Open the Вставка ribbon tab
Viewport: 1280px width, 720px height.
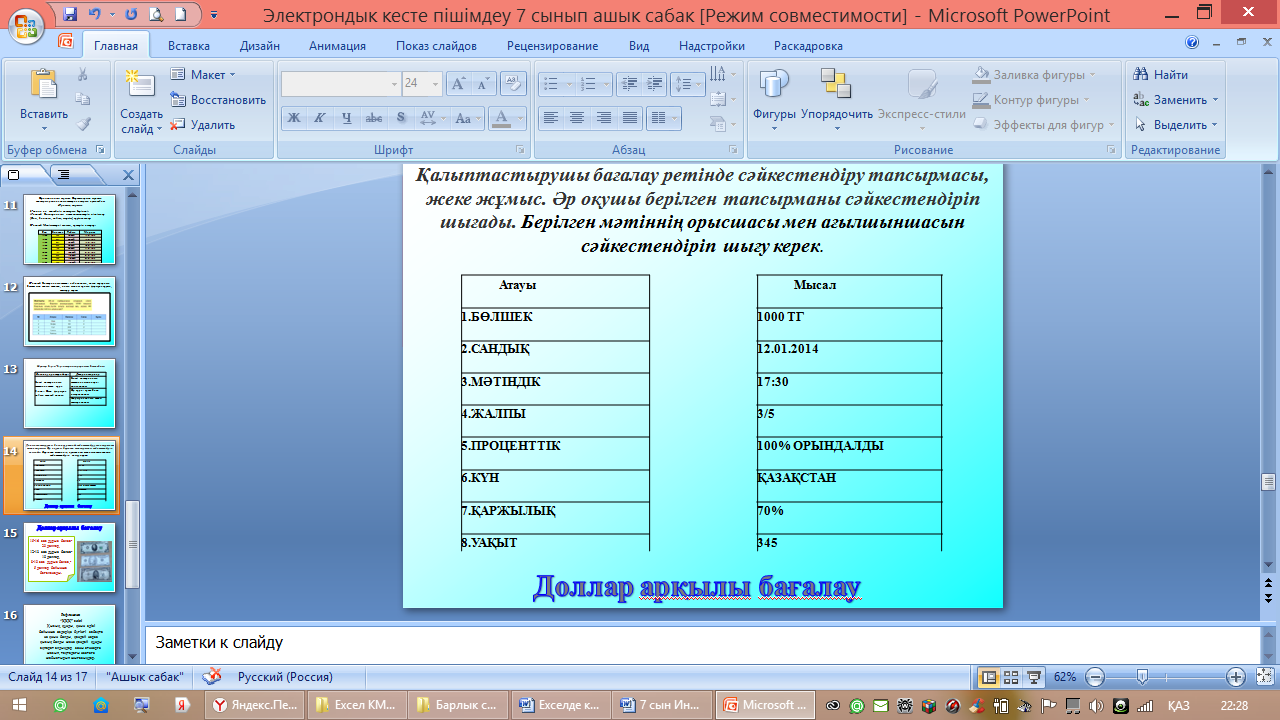pyautogui.click(x=188, y=46)
